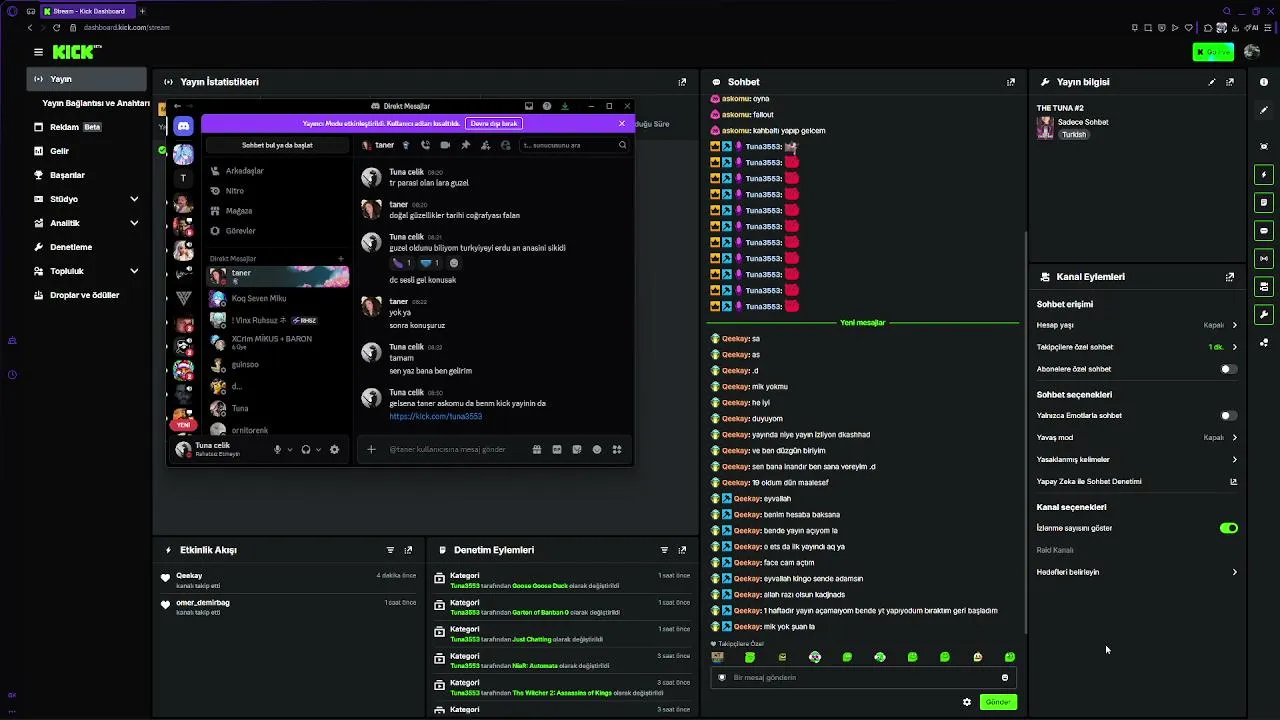Click the chat bubble icon in right sidebar
Viewport: 1280px width, 720px height.
pos(1264,231)
